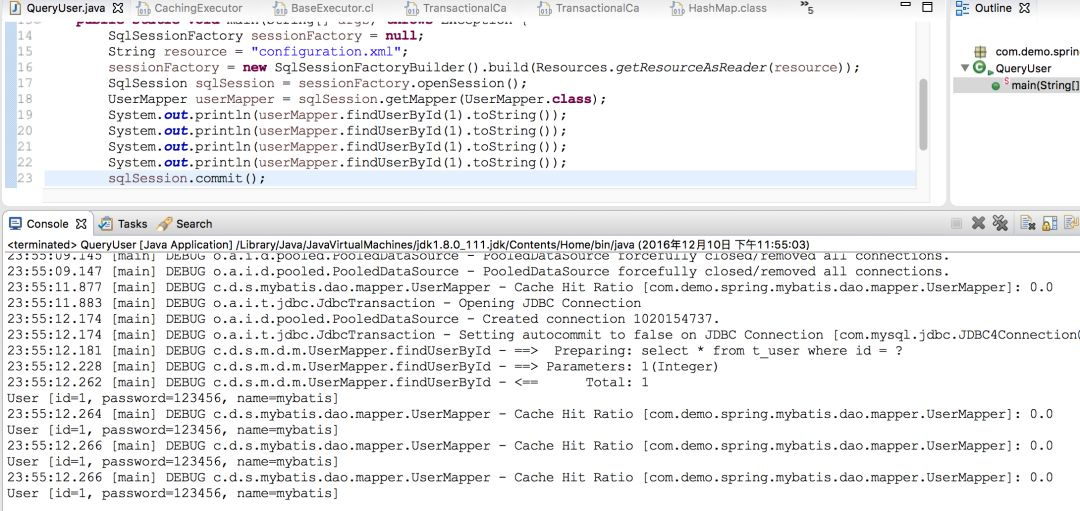
Task: Click line number 14 in the gutter
Action: point(25,36)
